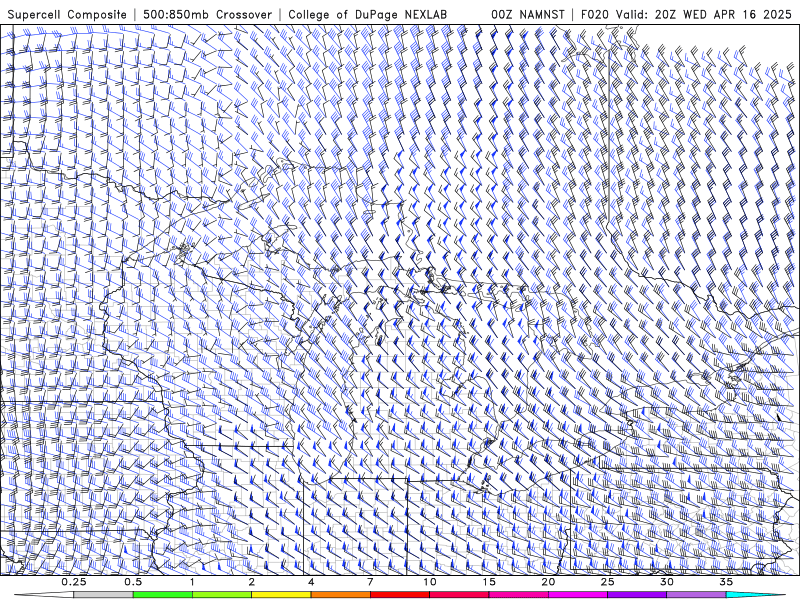Image resolution: width=800 pixels, height=600 pixels.
Task: Pick the gray swatch between 0.25 and 0.5
Action: click(x=104, y=595)
